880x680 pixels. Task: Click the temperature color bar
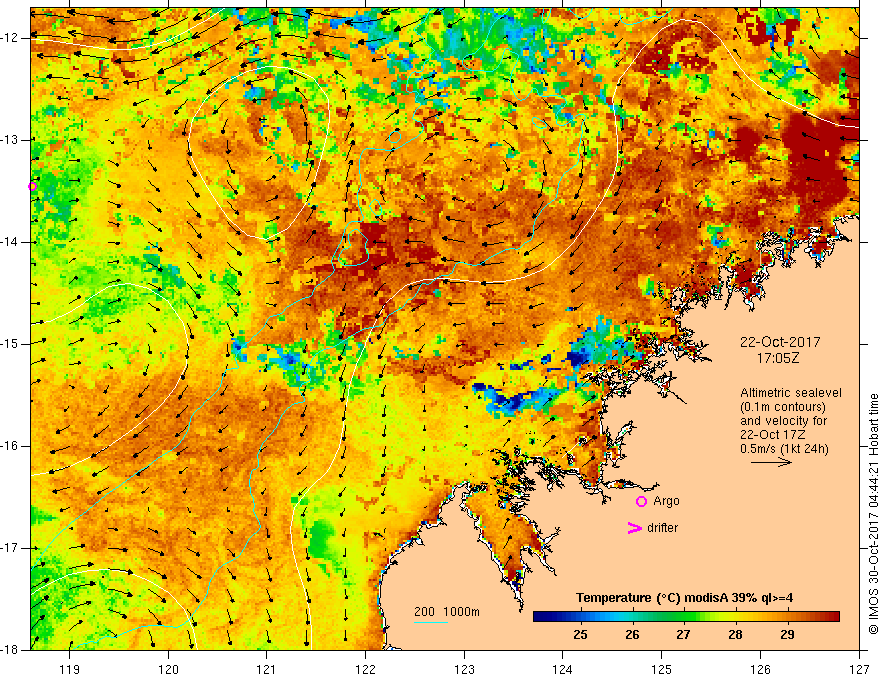coord(686,616)
